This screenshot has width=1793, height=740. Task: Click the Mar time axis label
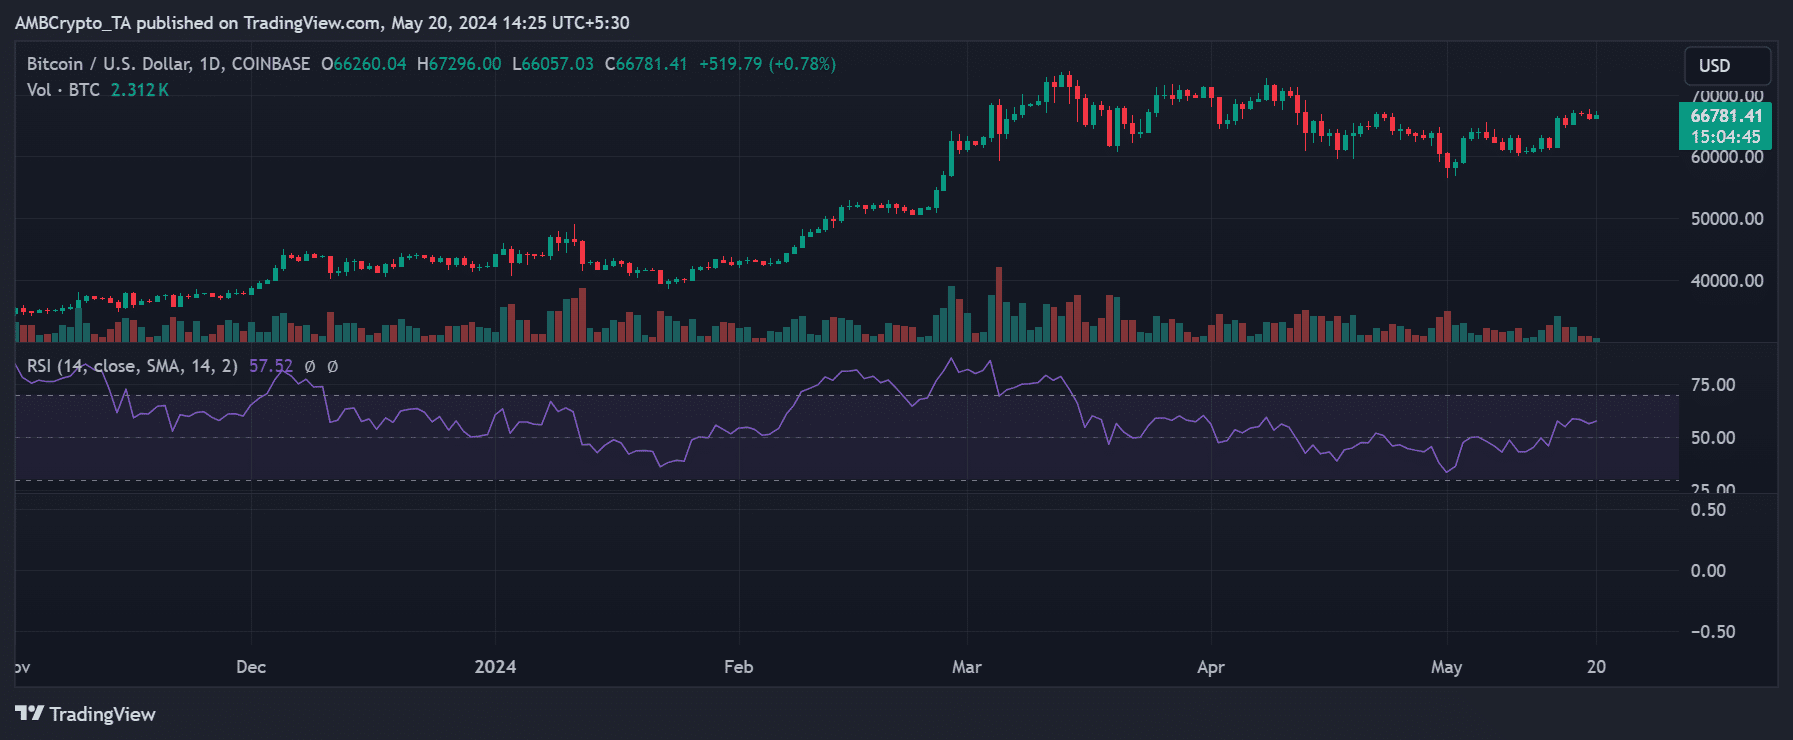(967, 667)
